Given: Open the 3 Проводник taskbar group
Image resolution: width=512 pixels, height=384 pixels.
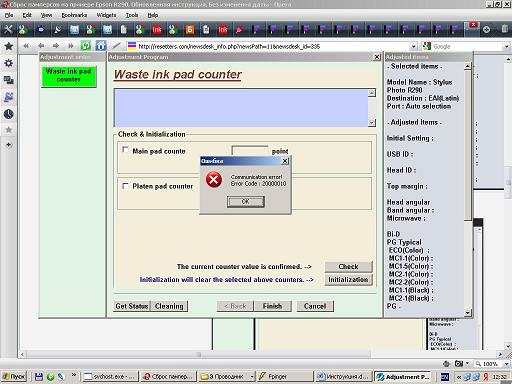Looking at the screenshot, I should 227,377.
